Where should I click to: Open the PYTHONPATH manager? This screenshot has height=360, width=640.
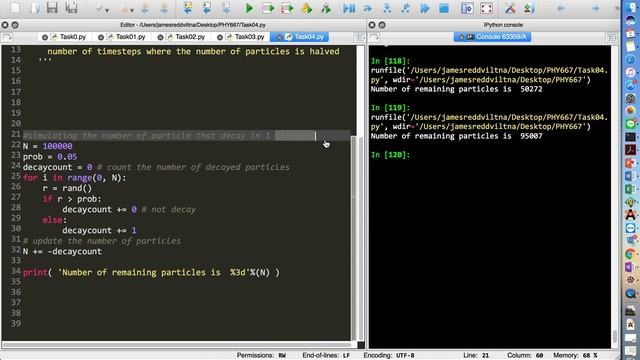click(x=529, y=8)
